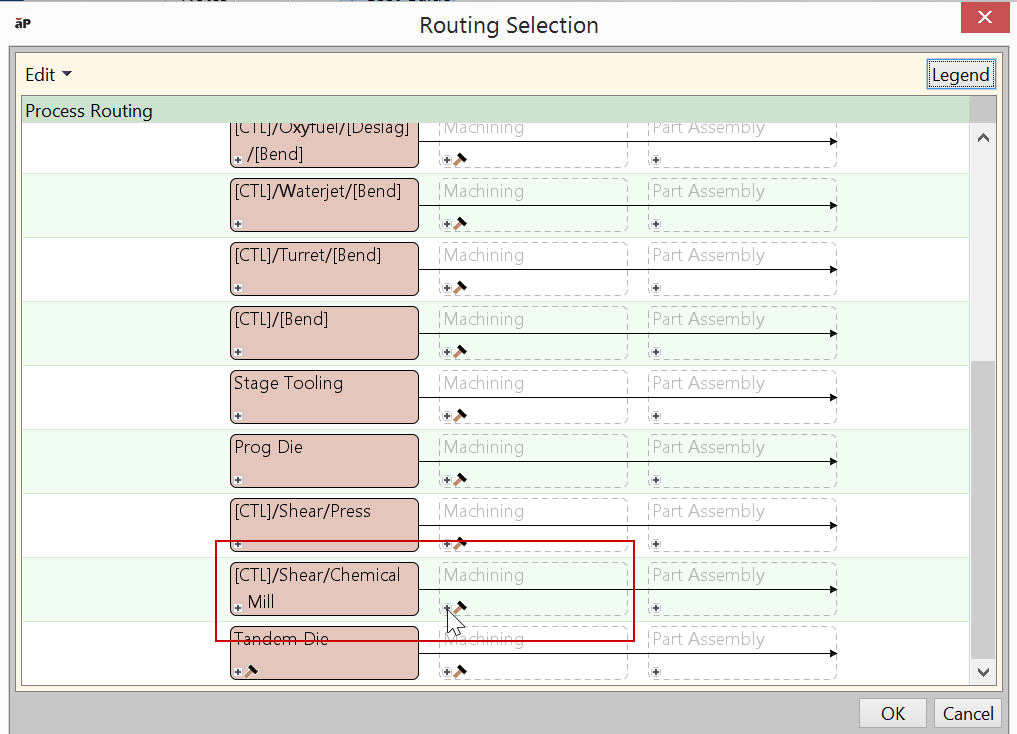1017x734 pixels.
Task: Select the [CTL]/Shear/Press routing box
Action: [x=324, y=522]
